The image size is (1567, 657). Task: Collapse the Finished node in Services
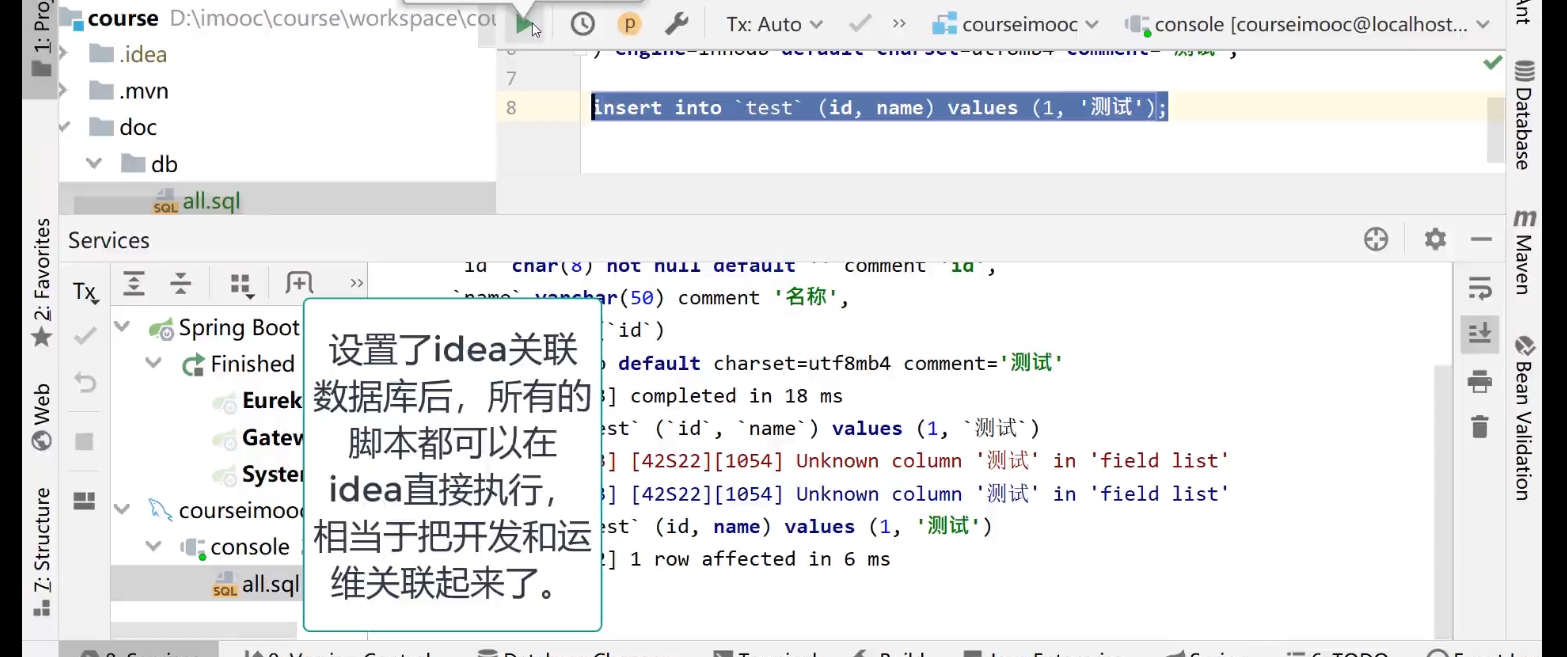coord(154,363)
